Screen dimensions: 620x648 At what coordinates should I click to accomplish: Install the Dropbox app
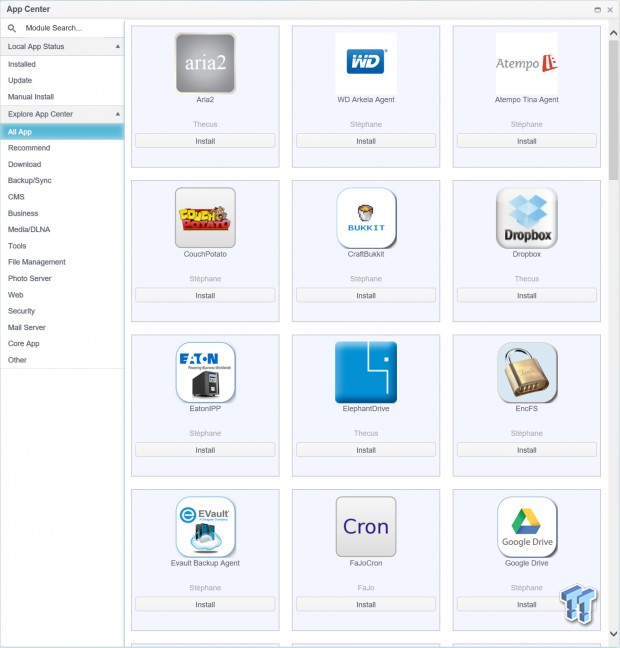527,295
